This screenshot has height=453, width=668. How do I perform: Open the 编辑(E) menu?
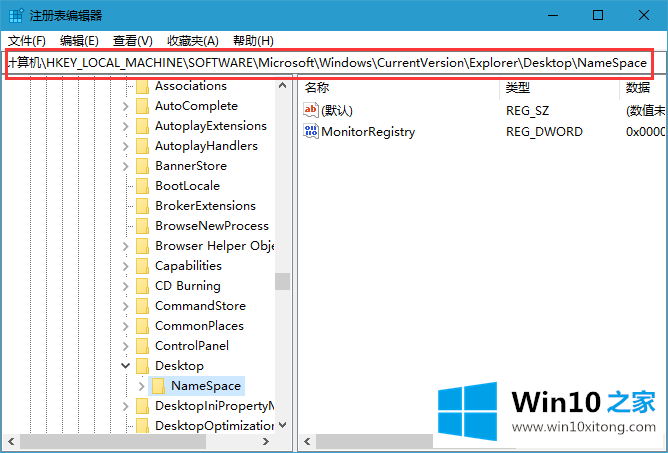(x=79, y=41)
